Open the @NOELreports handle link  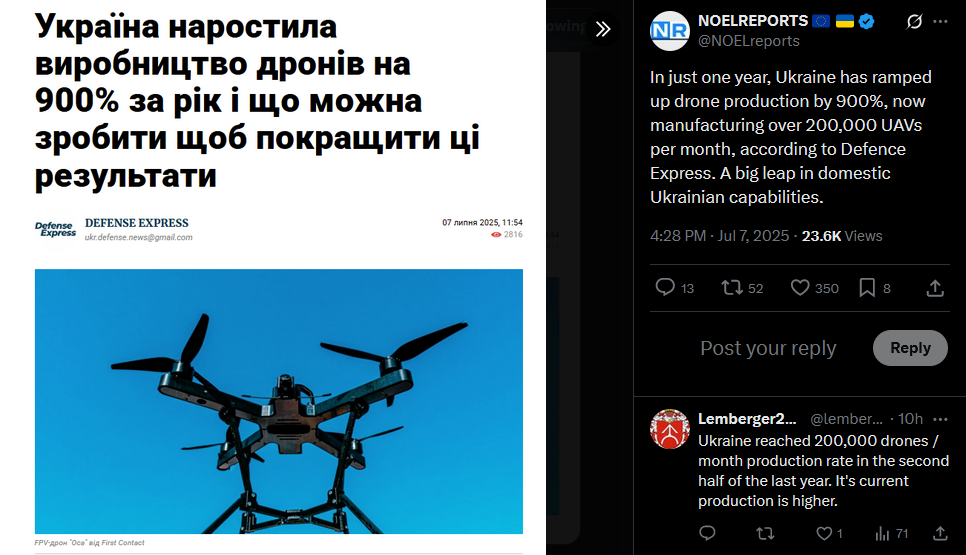pyautogui.click(x=749, y=41)
